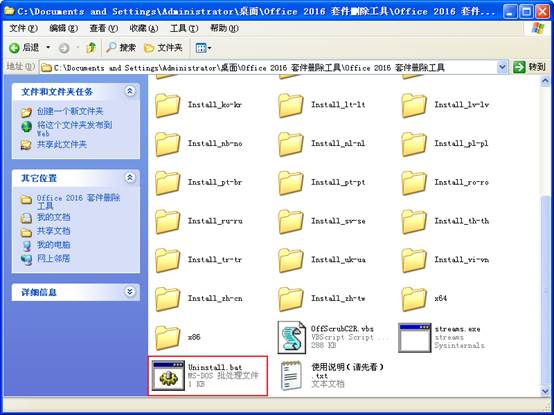
Task: Select the OffScrubC2R.vbs script icon
Action: 291,337
